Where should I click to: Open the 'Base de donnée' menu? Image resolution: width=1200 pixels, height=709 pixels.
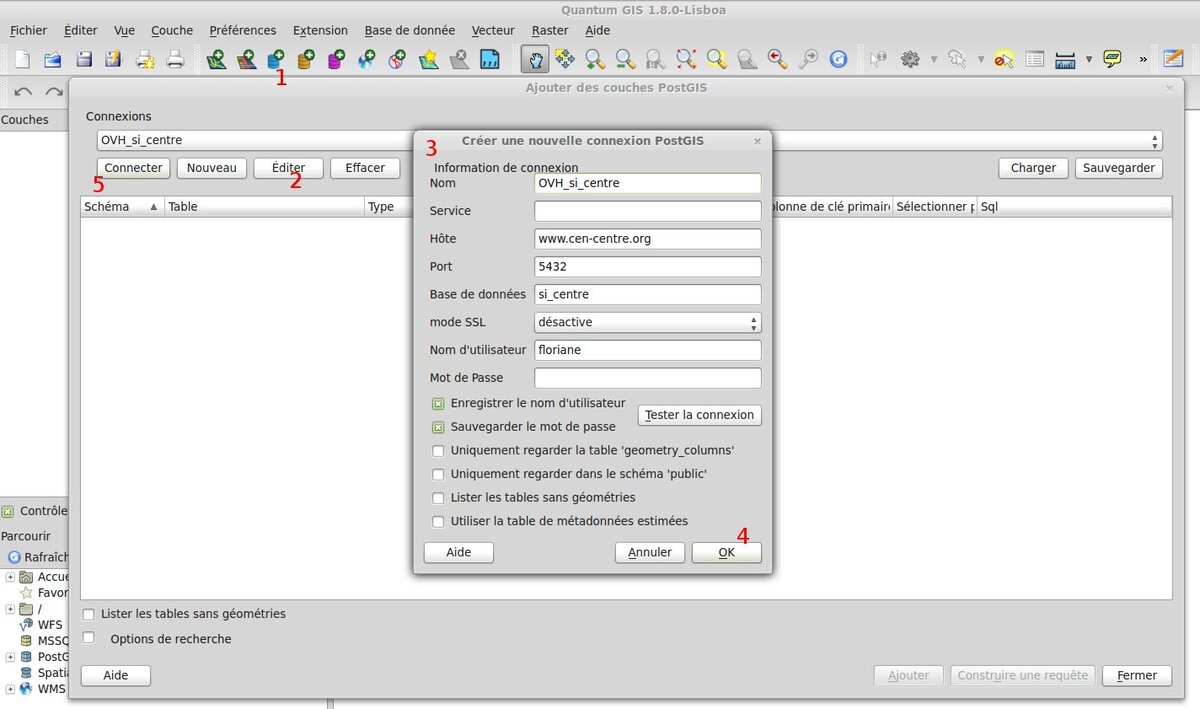pos(409,31)
